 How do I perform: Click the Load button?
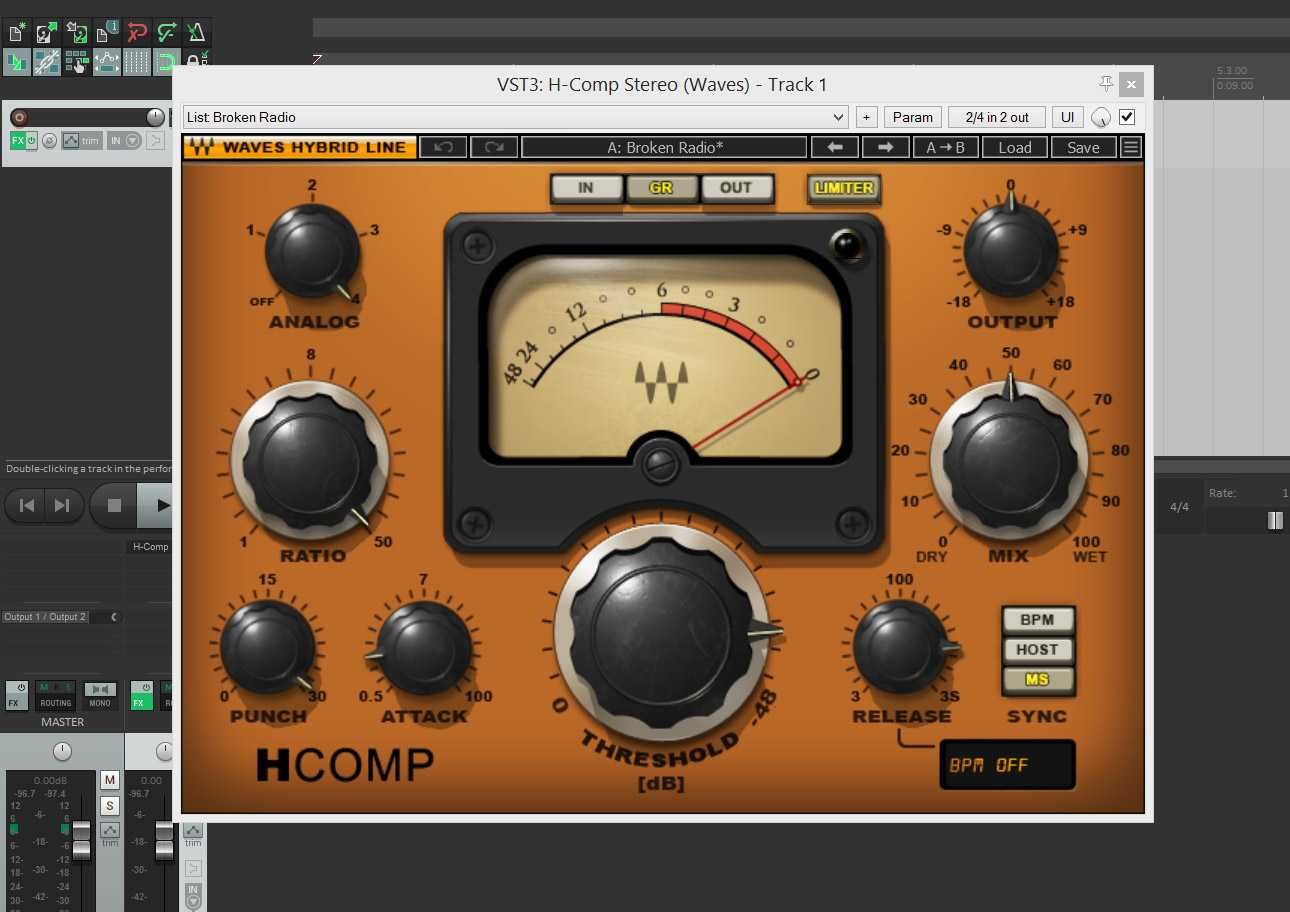(1015, 148)
